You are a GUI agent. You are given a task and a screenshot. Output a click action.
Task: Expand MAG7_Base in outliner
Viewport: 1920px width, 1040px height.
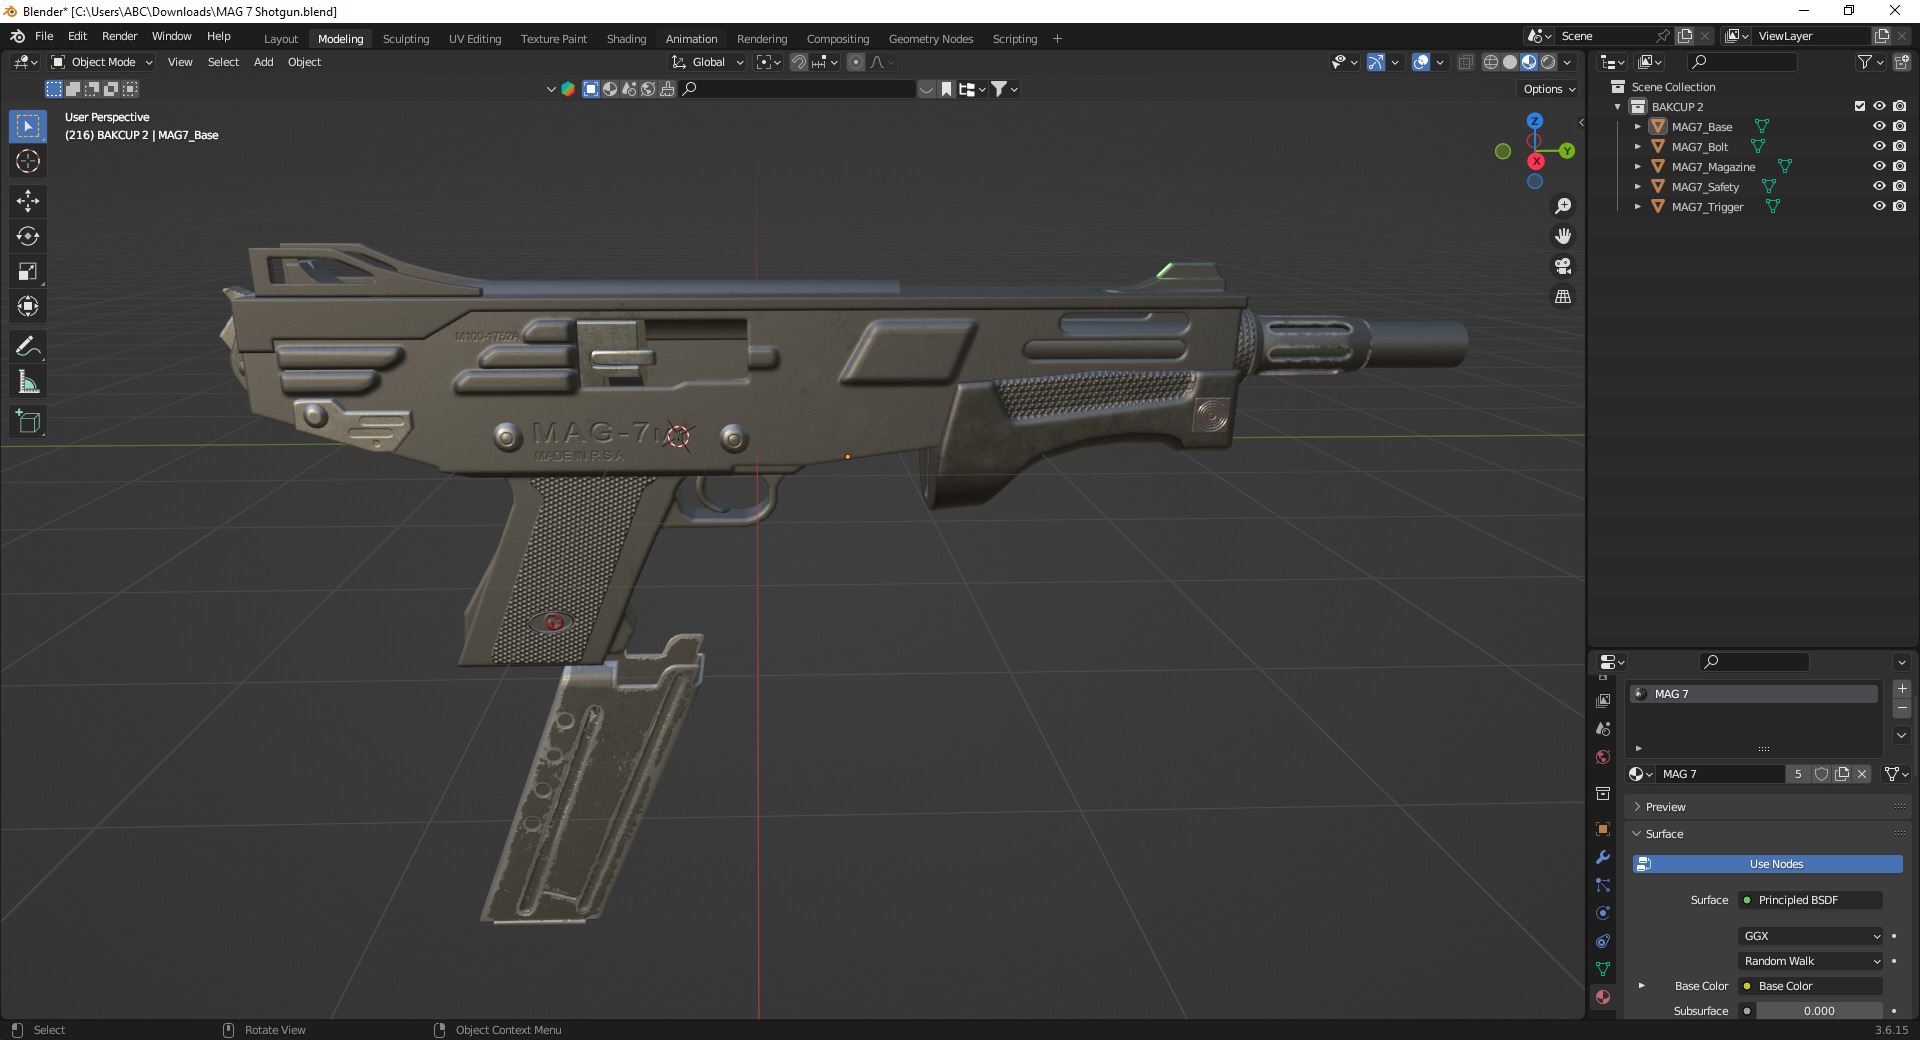1638,127
